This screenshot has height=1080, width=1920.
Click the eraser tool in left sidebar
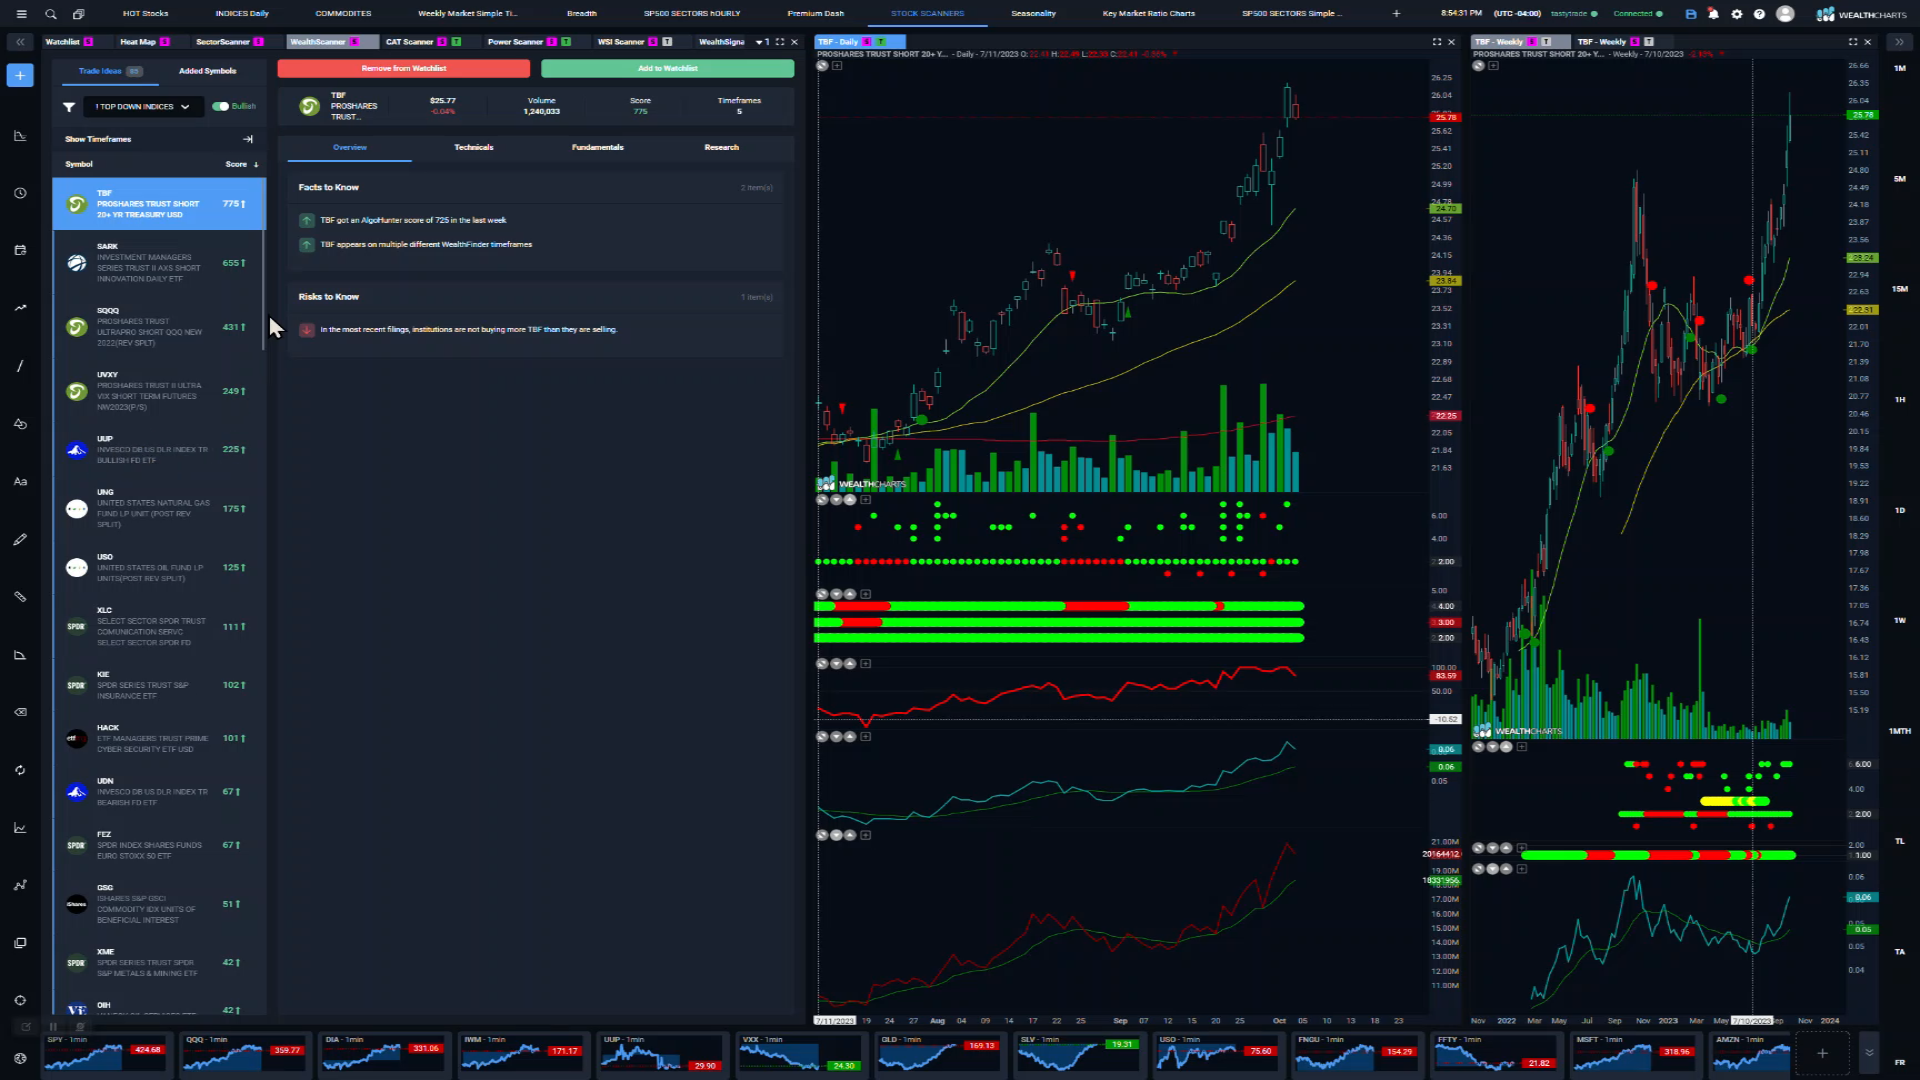point(20,712)
